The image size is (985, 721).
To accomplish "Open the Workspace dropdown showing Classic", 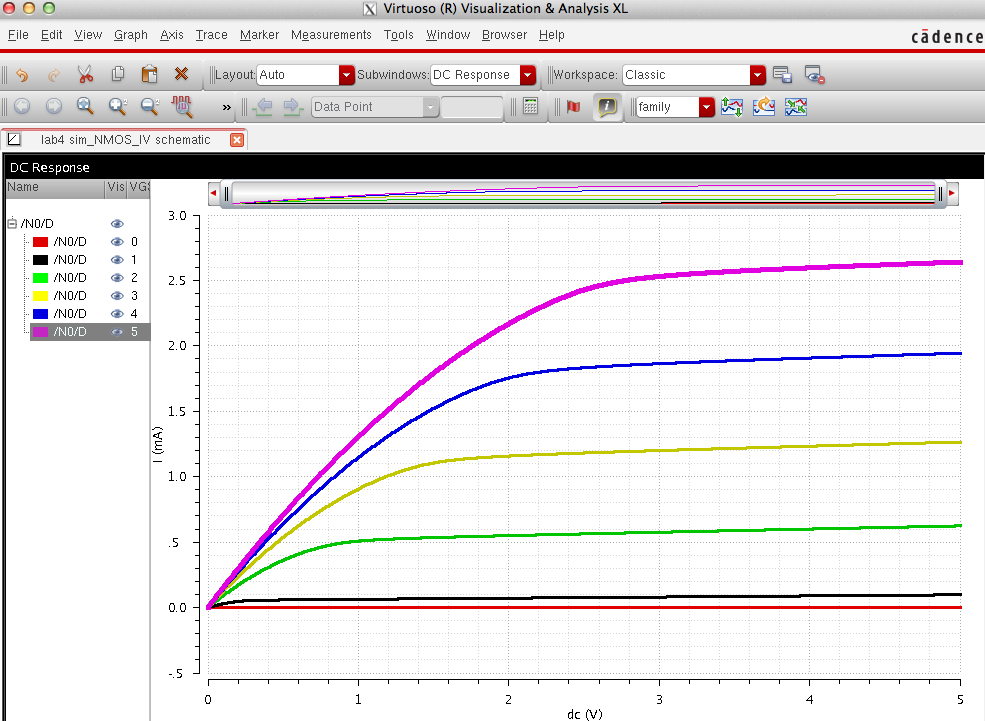I will 757,75.
